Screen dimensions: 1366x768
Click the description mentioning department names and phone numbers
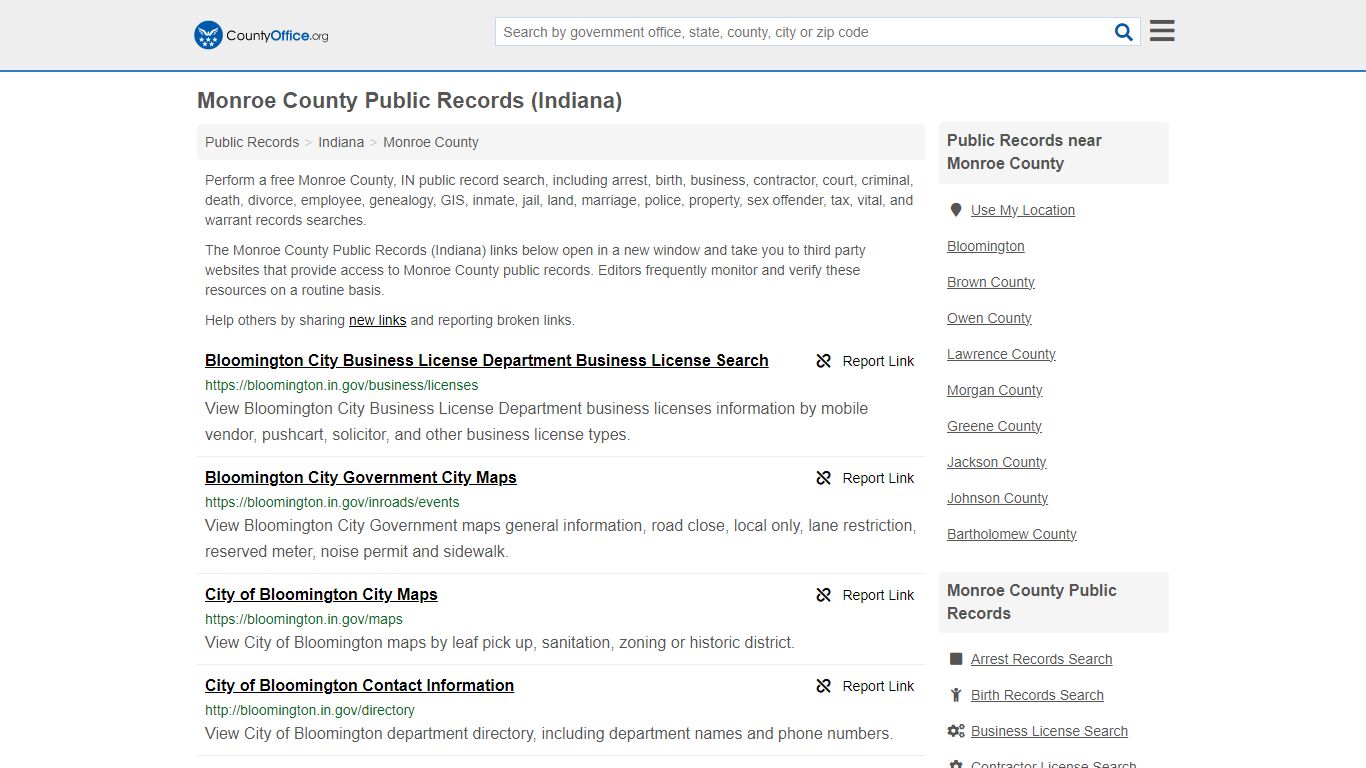[x=549, y=734]
